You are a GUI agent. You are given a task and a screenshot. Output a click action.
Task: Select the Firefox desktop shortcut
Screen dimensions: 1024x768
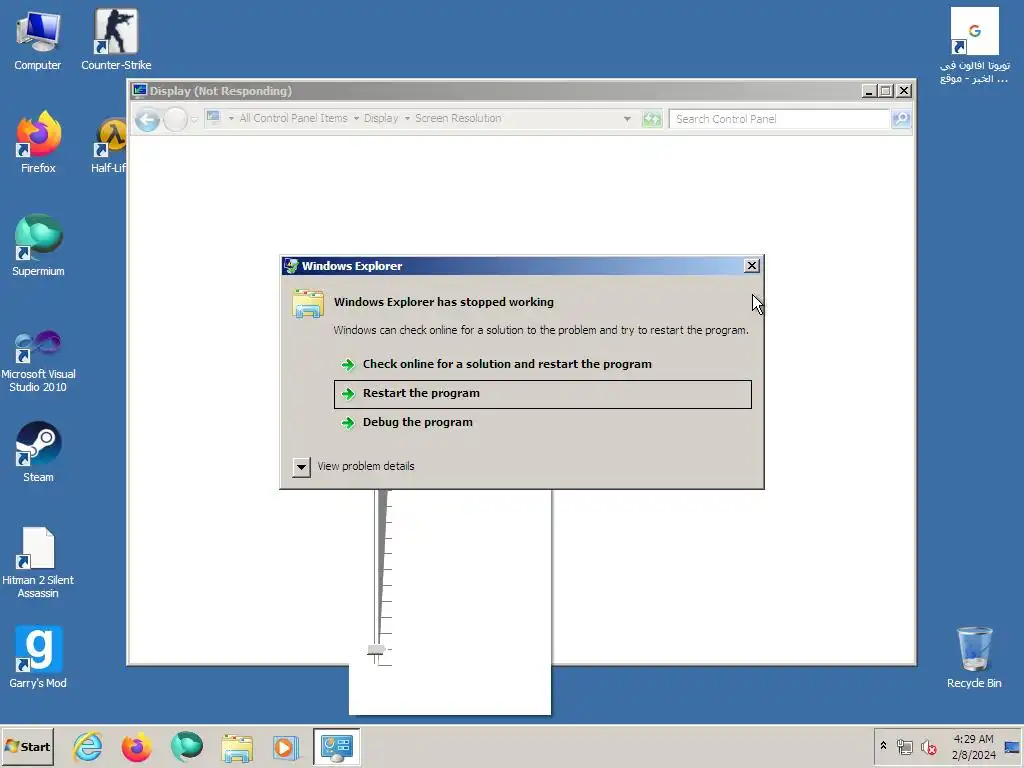[38, 143]
